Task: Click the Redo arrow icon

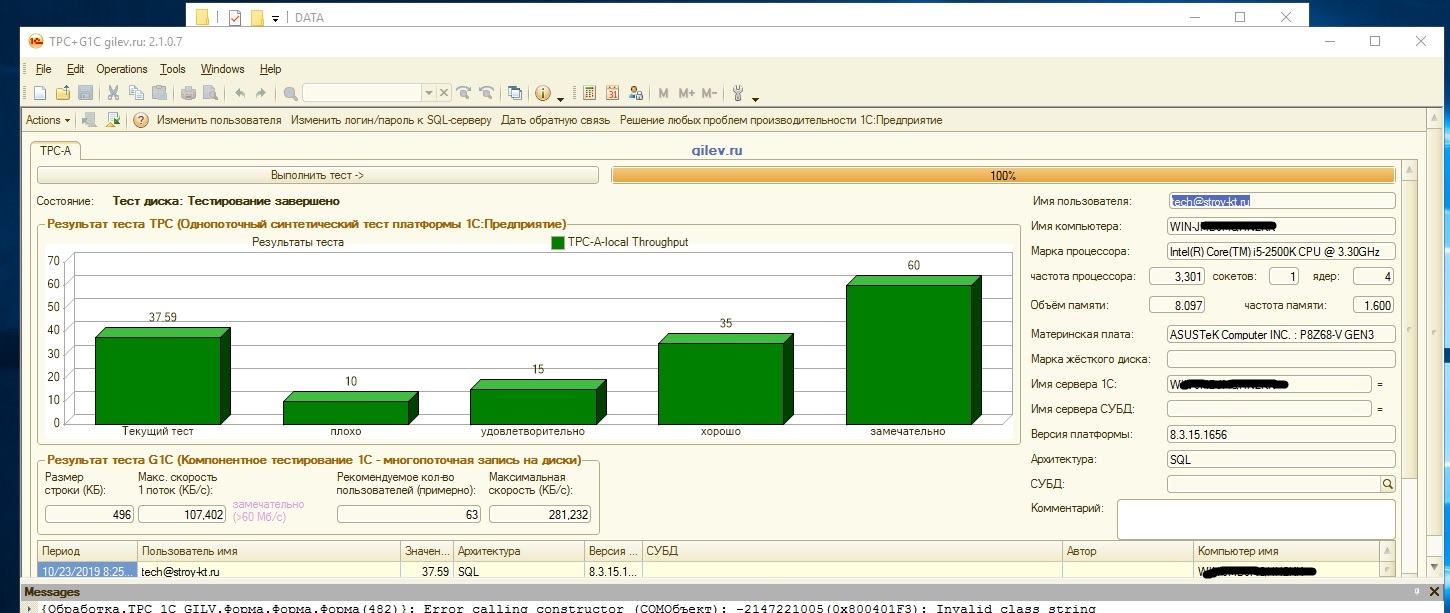Action: point(261,93)
